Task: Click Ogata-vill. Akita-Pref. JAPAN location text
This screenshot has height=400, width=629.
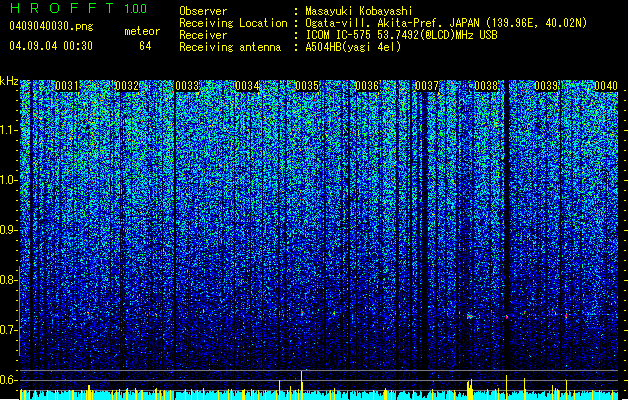Action: [x=446, y=23]
